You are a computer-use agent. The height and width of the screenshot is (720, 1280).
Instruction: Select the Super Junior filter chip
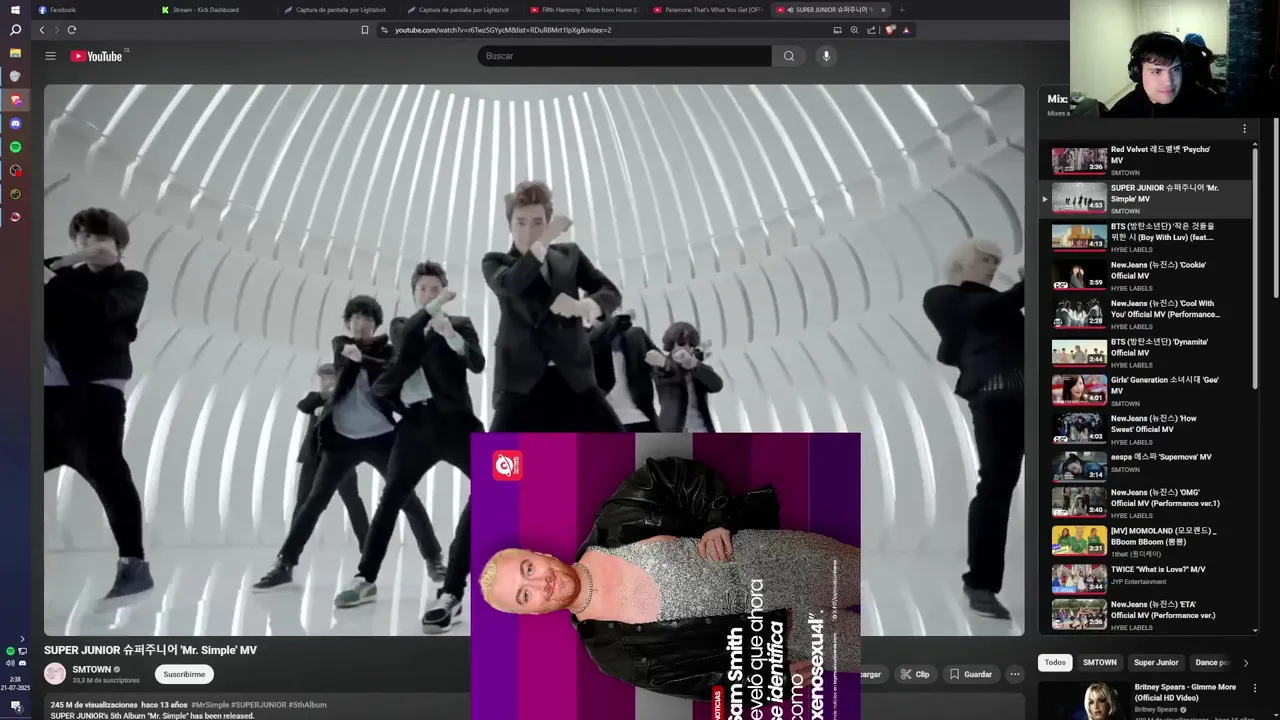pos(1156,662)
